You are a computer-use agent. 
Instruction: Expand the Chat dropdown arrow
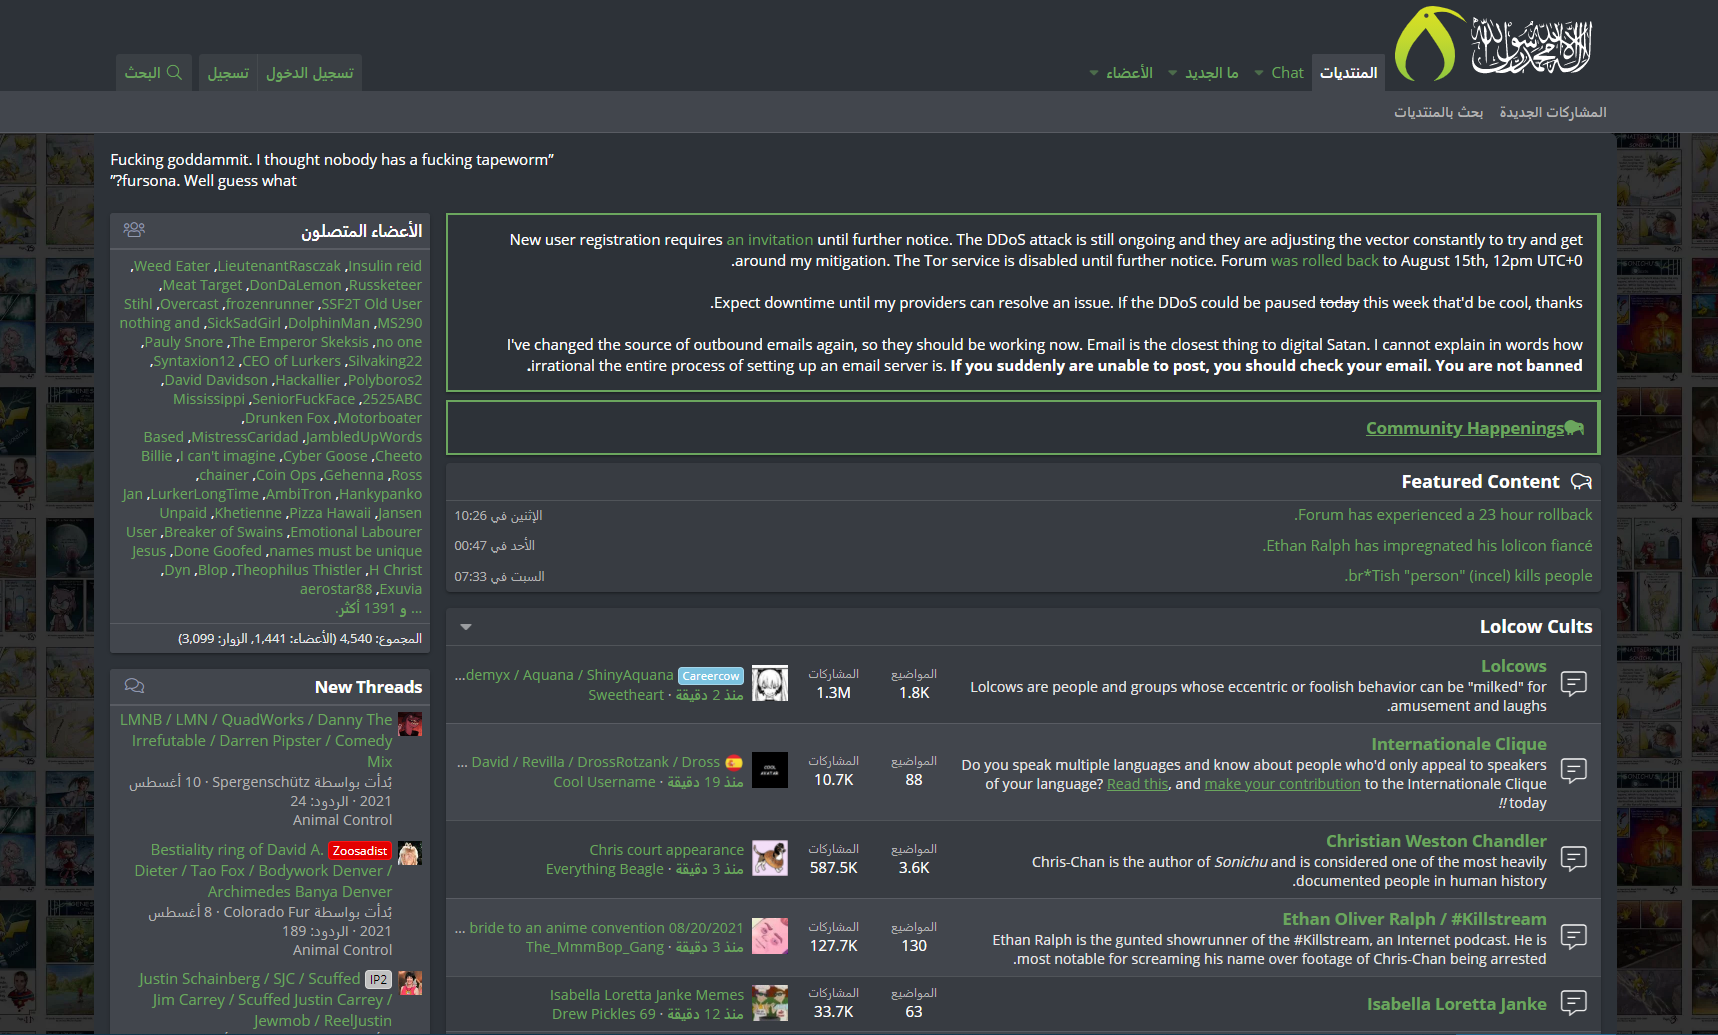[1259, 73]
